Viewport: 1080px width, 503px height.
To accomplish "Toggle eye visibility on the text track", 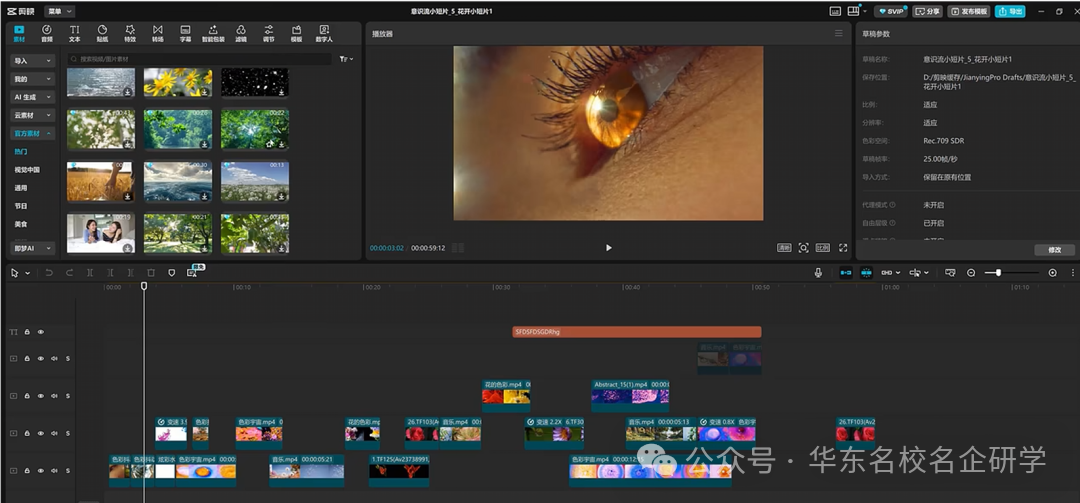I will tap(41, 332).
